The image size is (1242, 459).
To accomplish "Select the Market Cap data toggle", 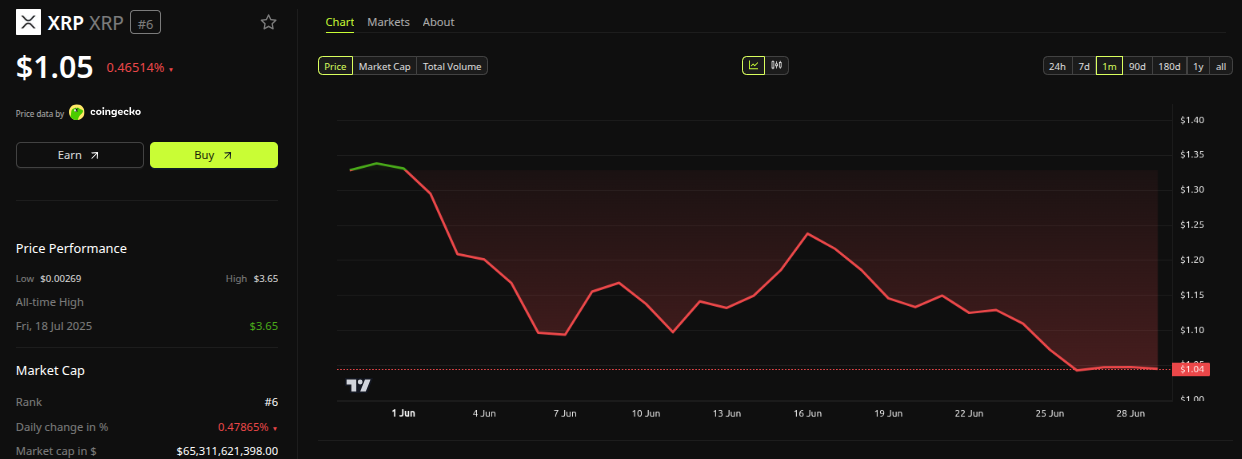I will (384, 66).
